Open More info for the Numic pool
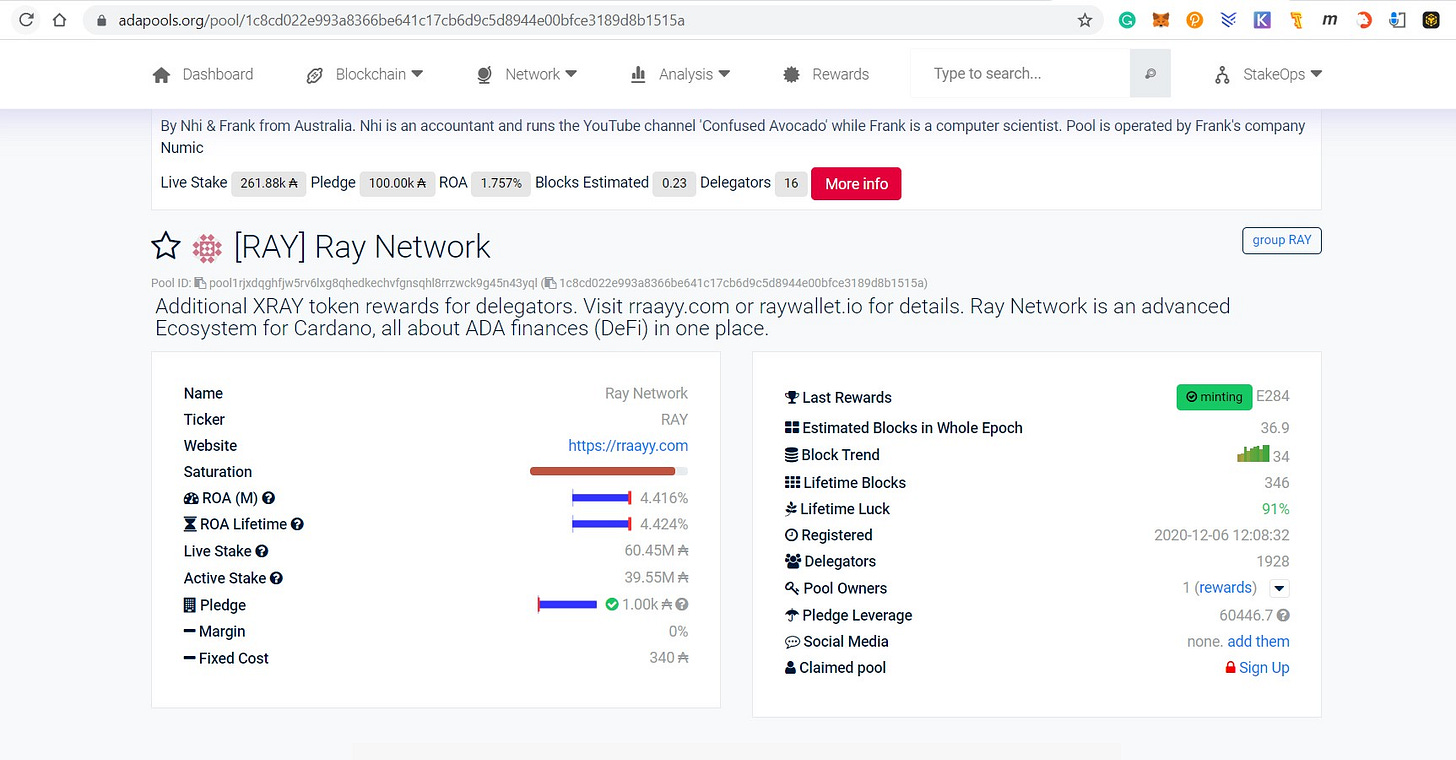Viewport: 1456px width, 760px height. (x=856, y=183)
